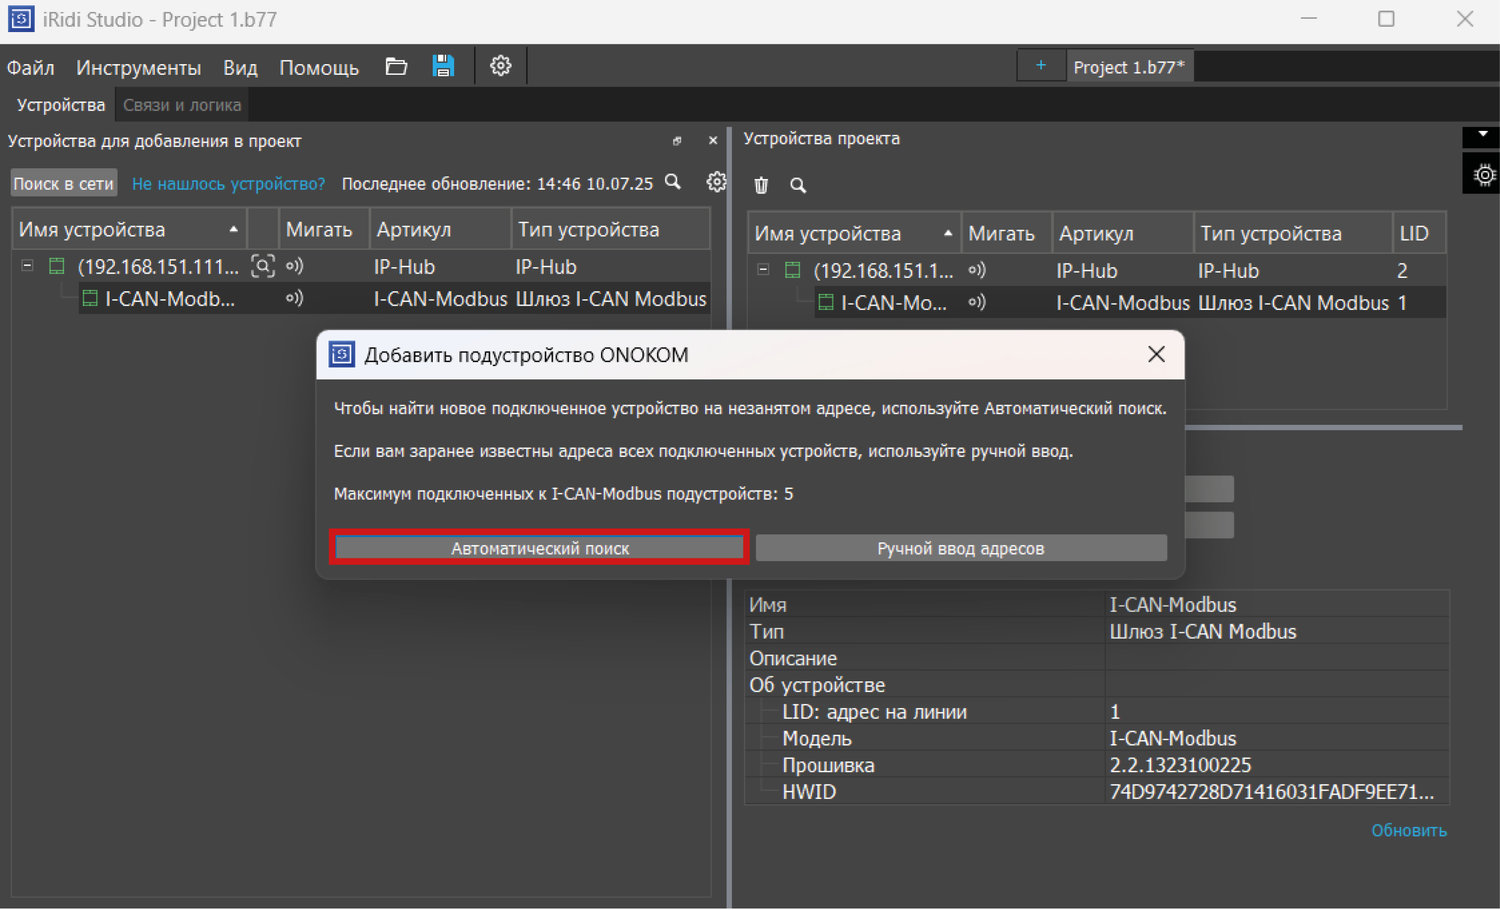
Task: Toggle blink for IP-Hub in left list
Action: [294, 266]
